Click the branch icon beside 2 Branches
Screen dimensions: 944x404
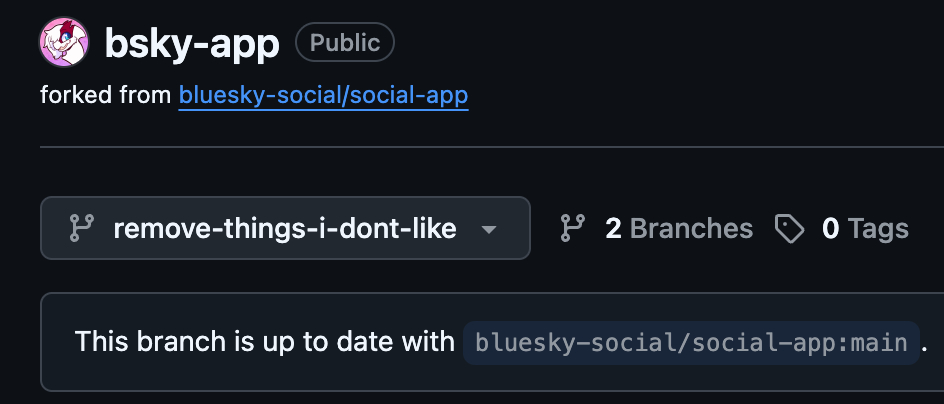coord(573,229)
